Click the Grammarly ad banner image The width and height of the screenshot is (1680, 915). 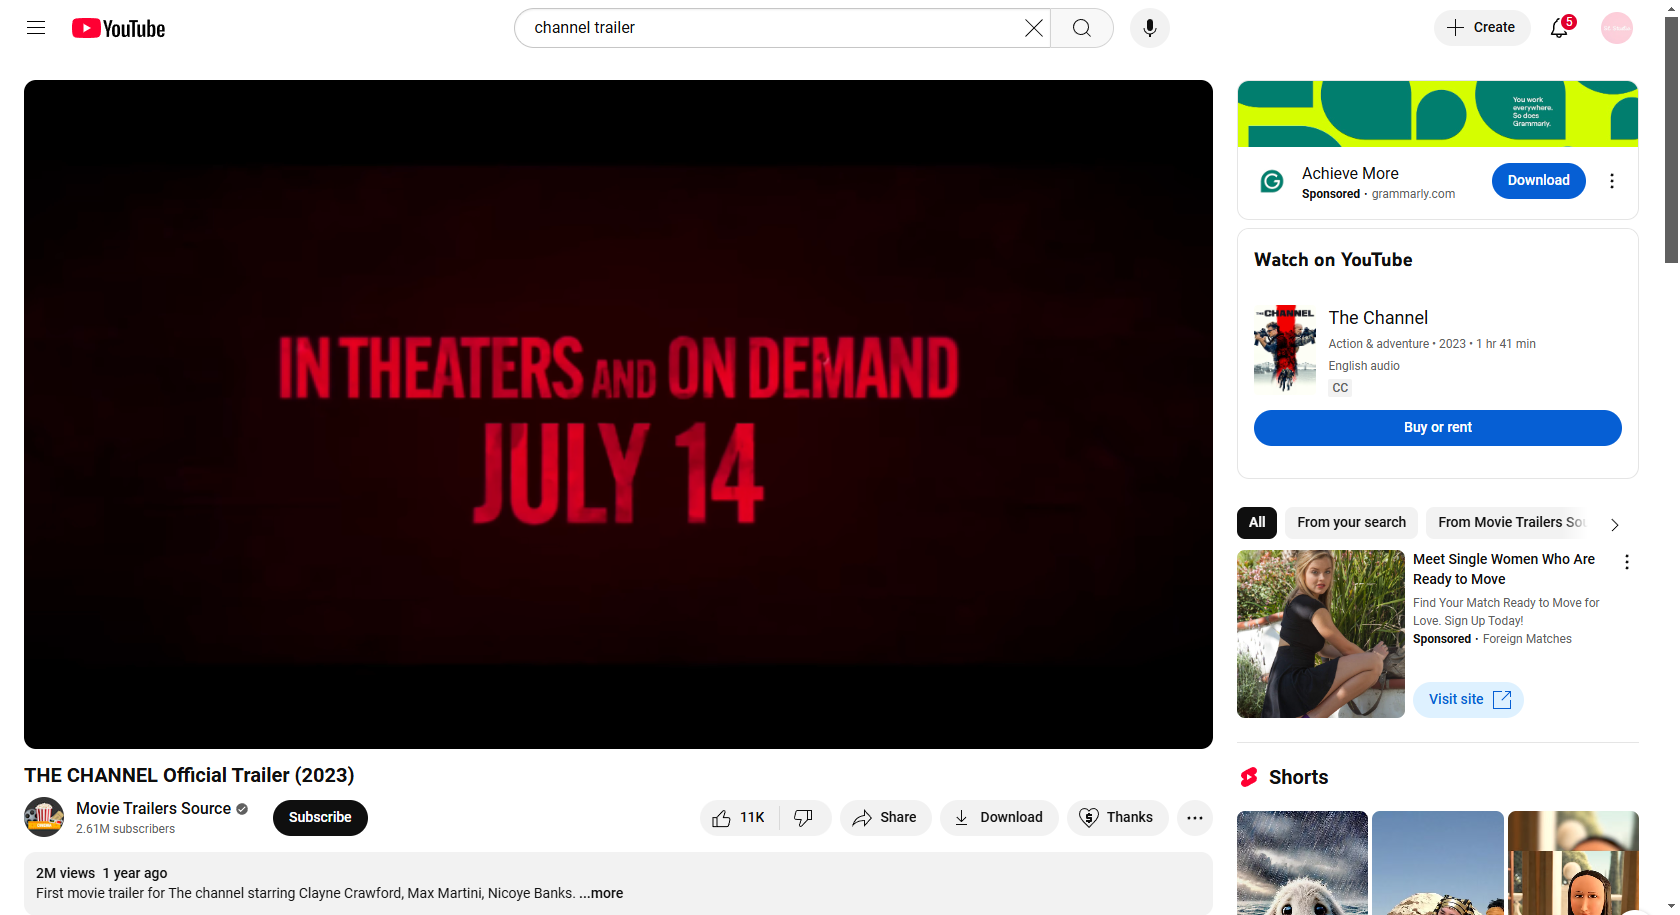point(1438,114)
